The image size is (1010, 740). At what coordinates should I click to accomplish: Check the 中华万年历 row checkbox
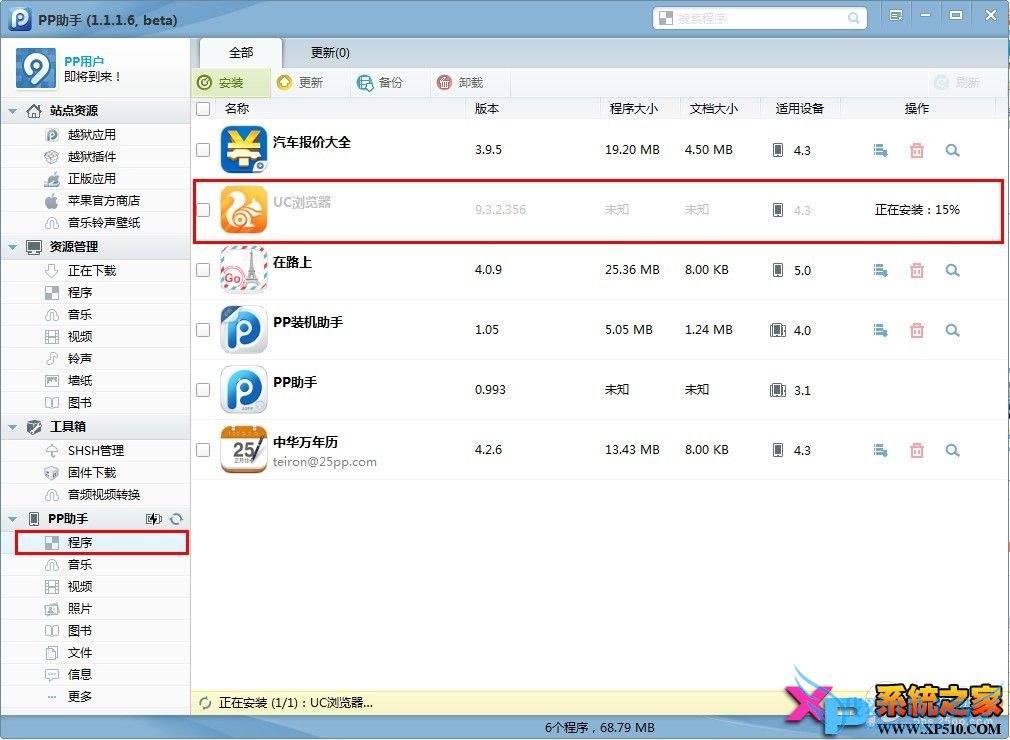pyautogui.click(x=203, y=450)
